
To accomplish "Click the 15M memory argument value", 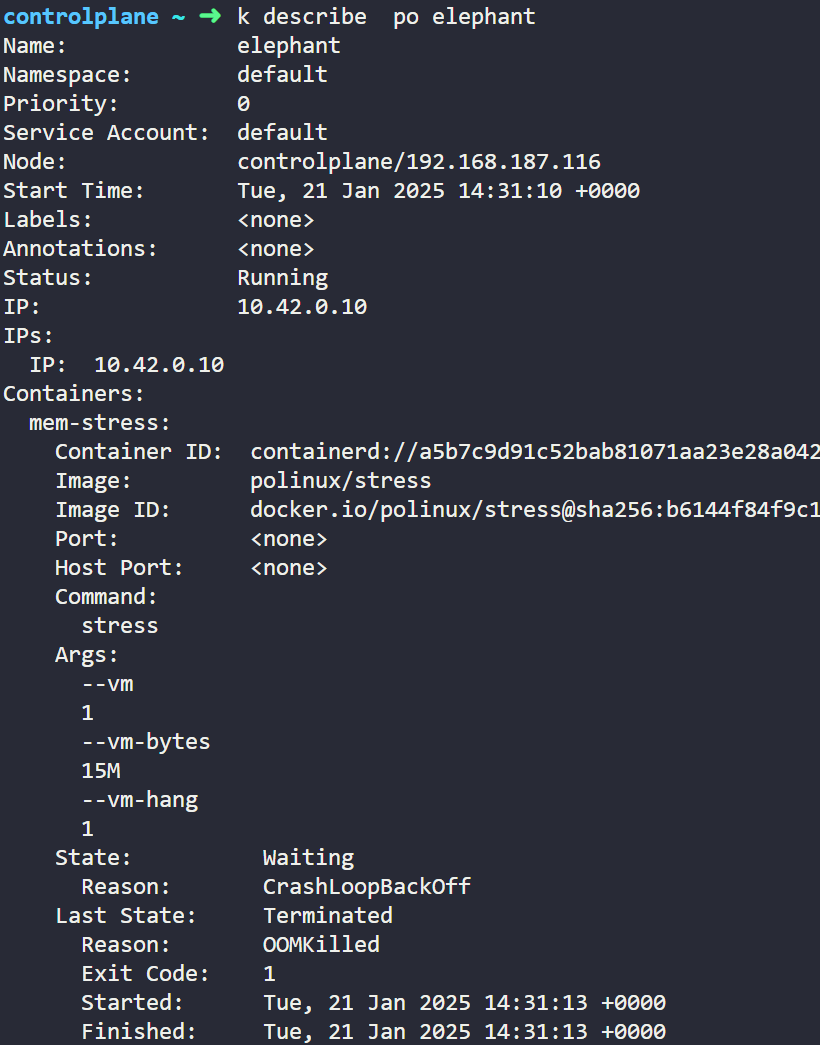I will 101,771.
